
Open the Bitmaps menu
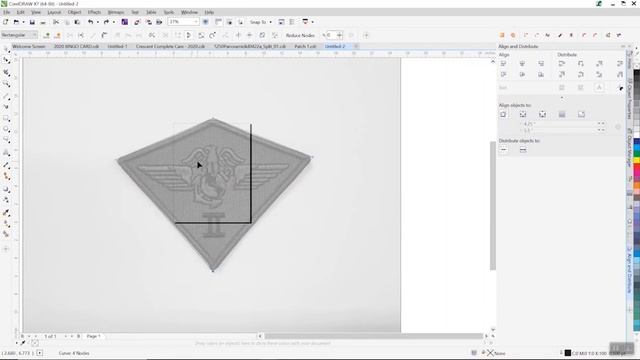(x=116, y=13)
